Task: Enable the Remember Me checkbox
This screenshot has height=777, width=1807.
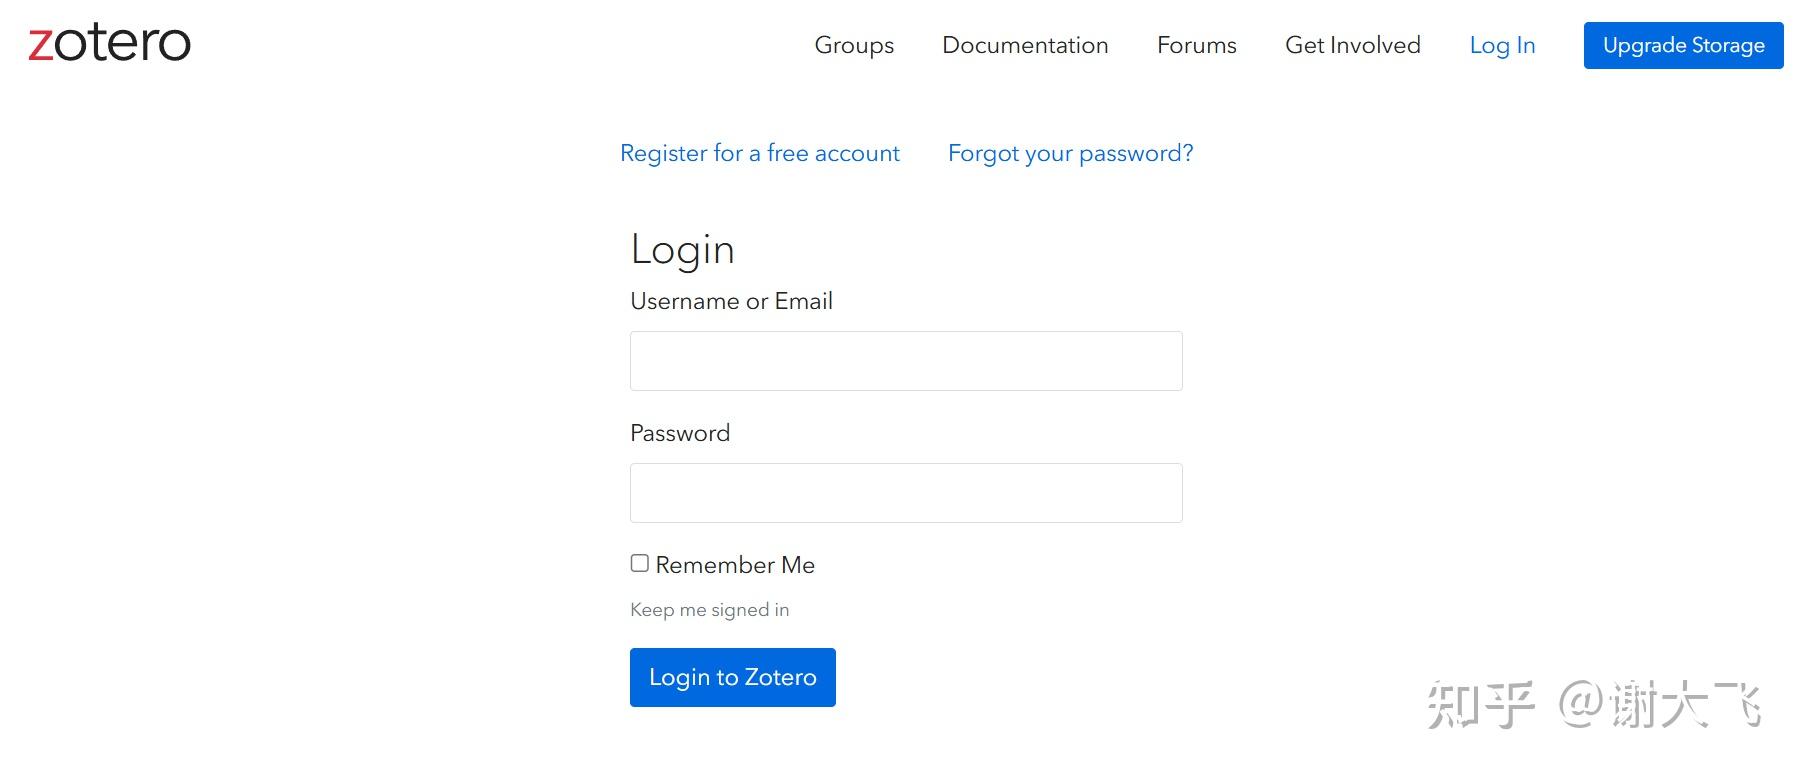Action: click(x=640, y=564)
